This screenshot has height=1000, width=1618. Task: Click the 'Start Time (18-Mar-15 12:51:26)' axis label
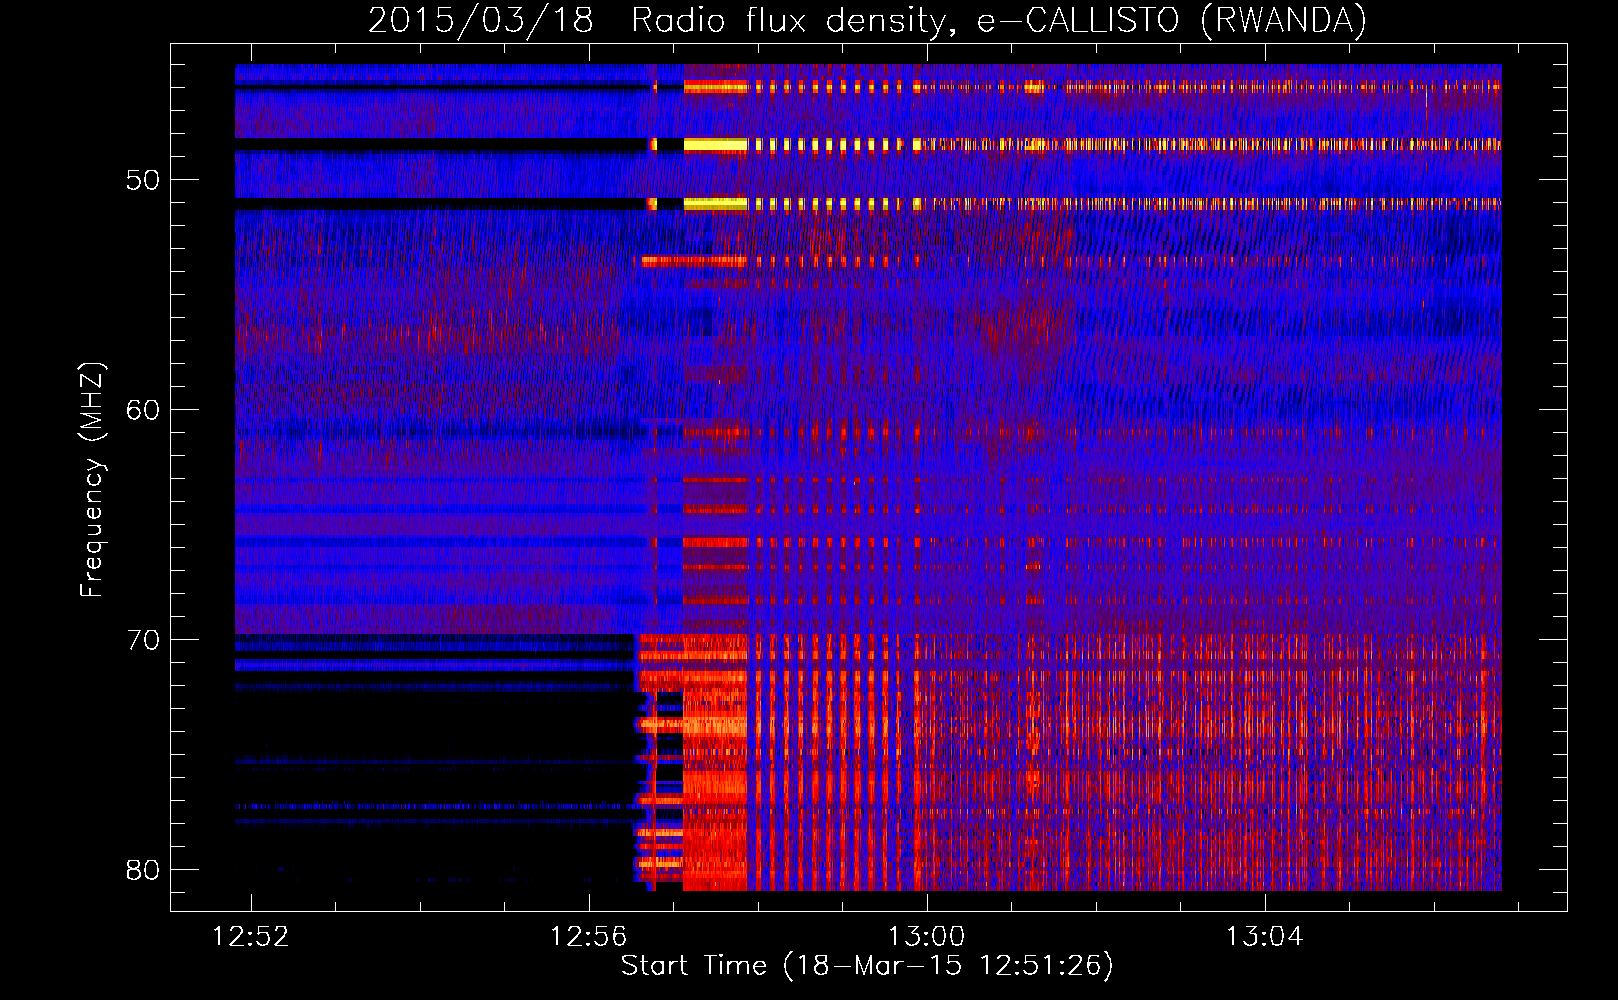coord(867,966)
